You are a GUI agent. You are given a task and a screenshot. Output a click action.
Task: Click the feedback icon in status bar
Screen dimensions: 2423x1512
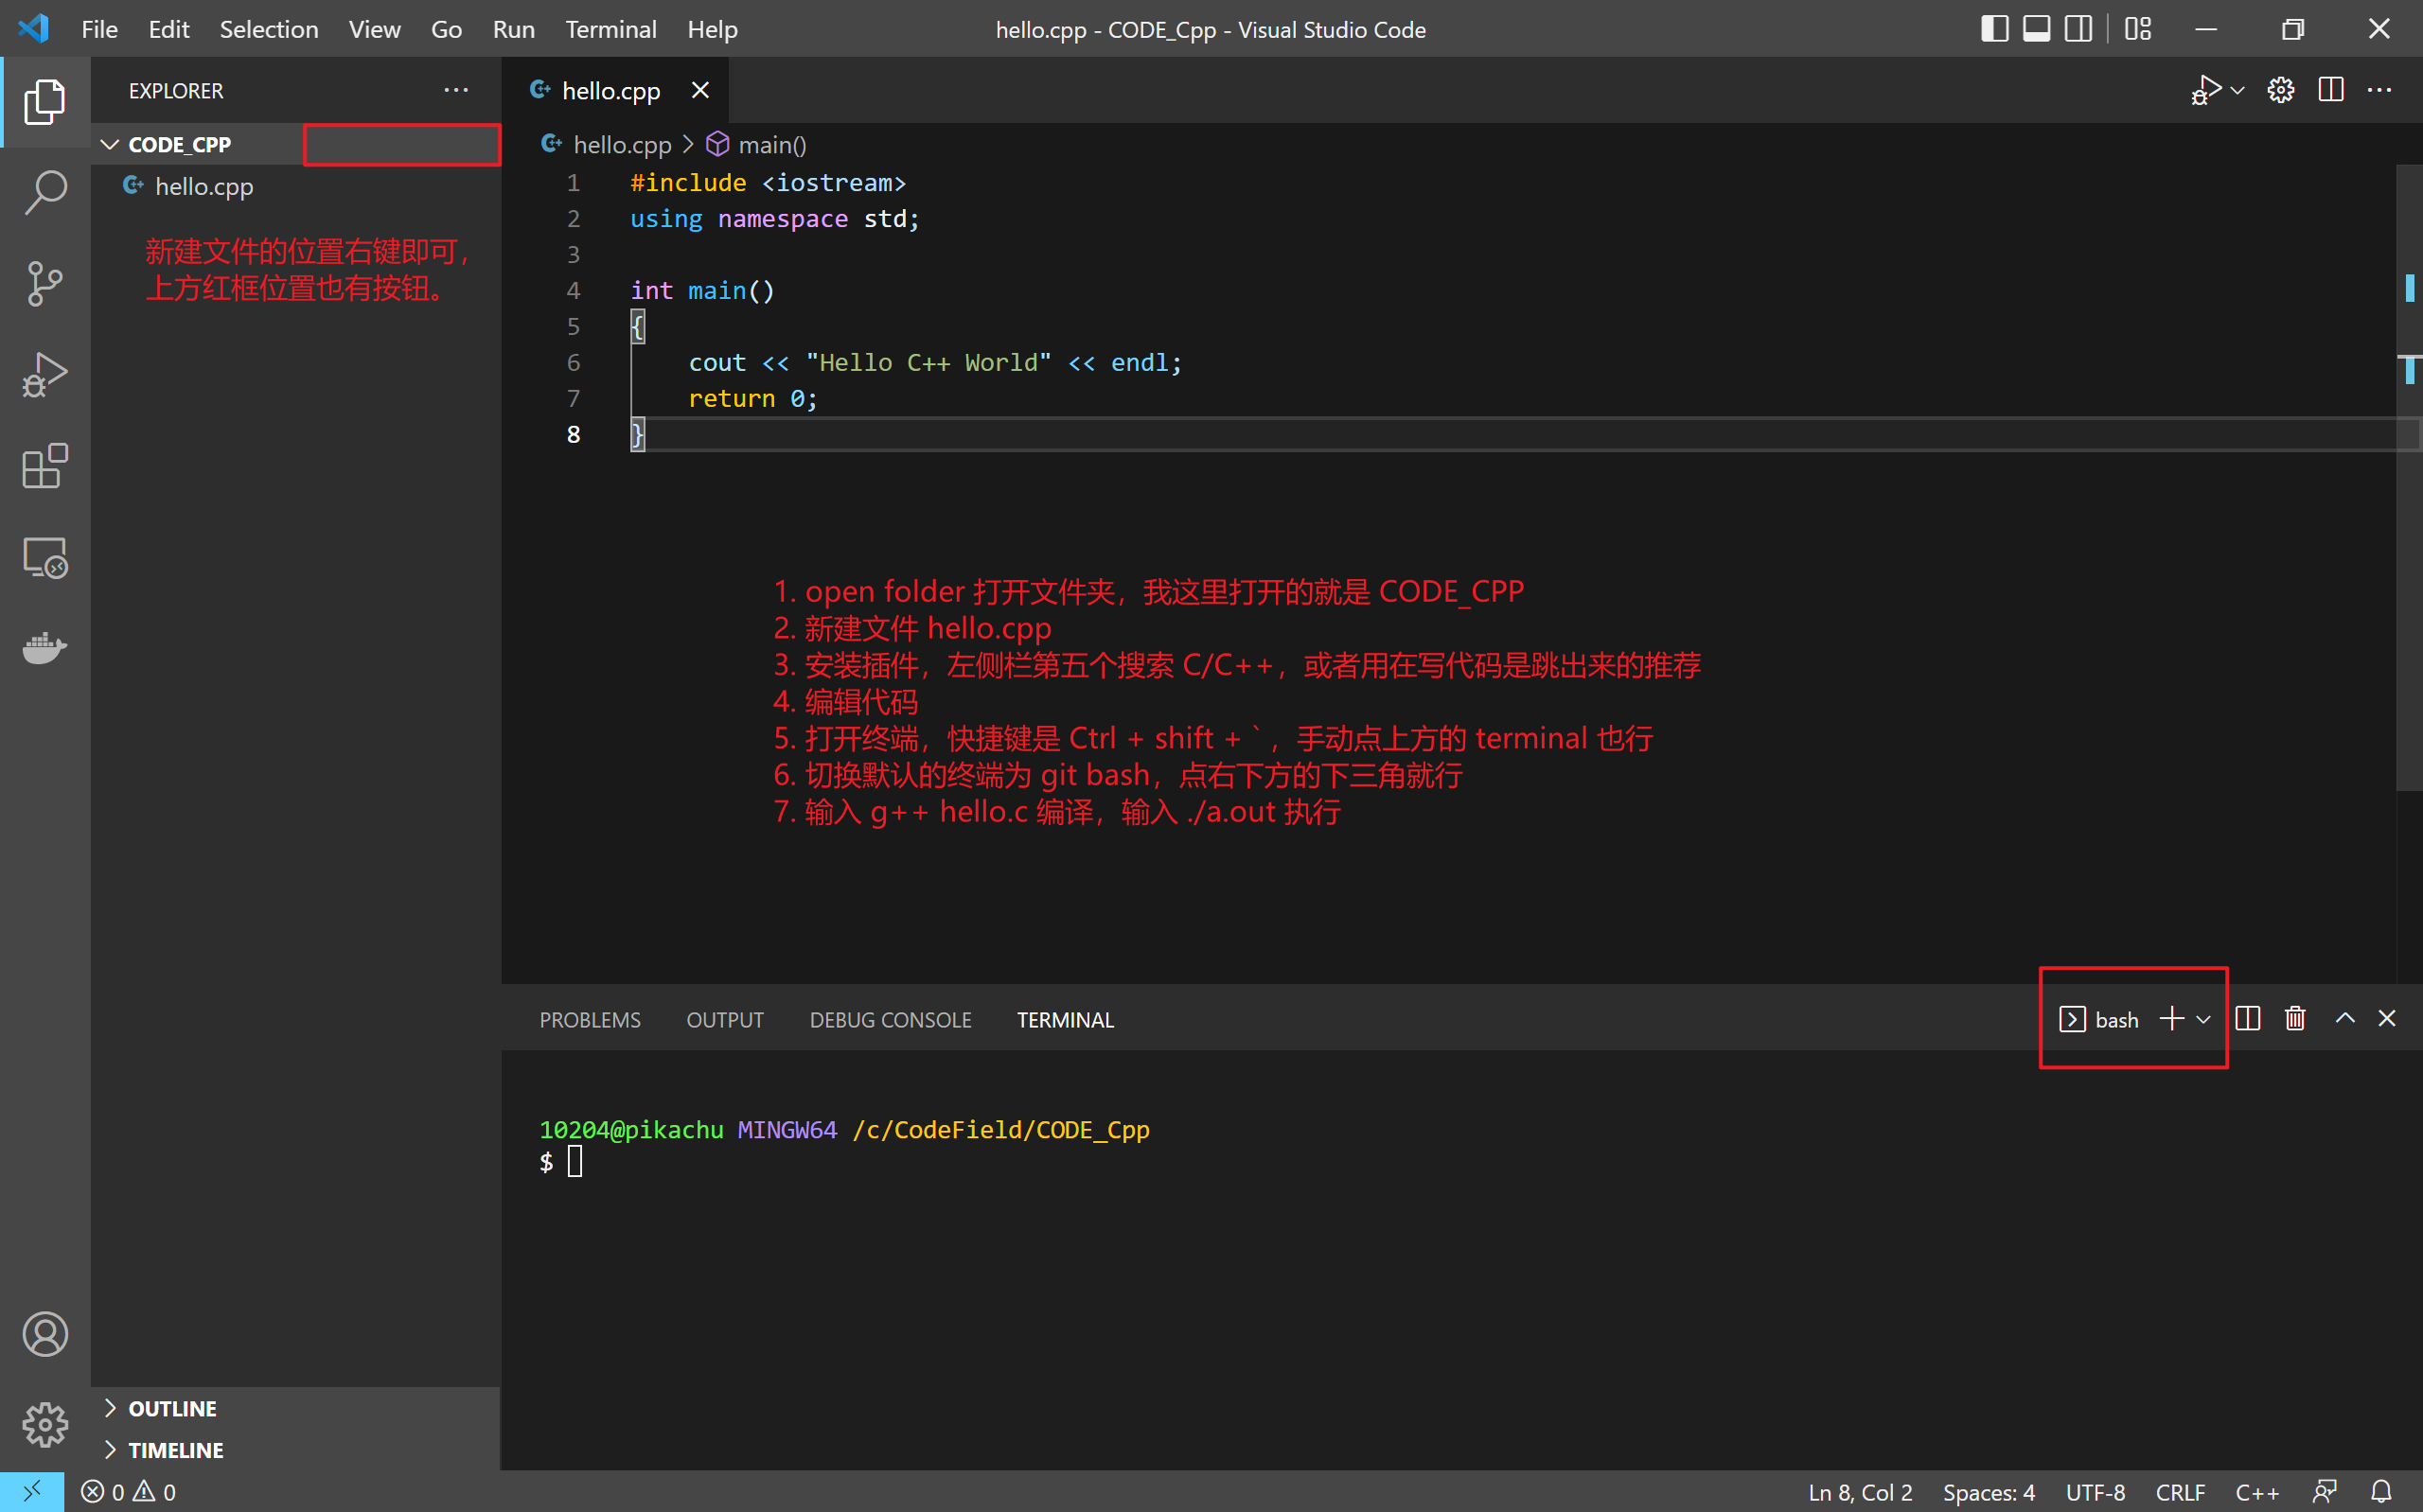click(2325, 1492)
